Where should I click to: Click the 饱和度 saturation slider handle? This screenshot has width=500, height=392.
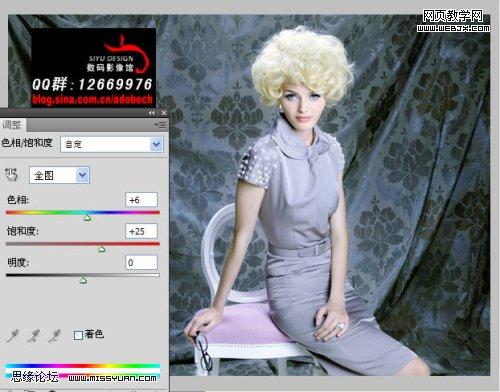(102, 249)
